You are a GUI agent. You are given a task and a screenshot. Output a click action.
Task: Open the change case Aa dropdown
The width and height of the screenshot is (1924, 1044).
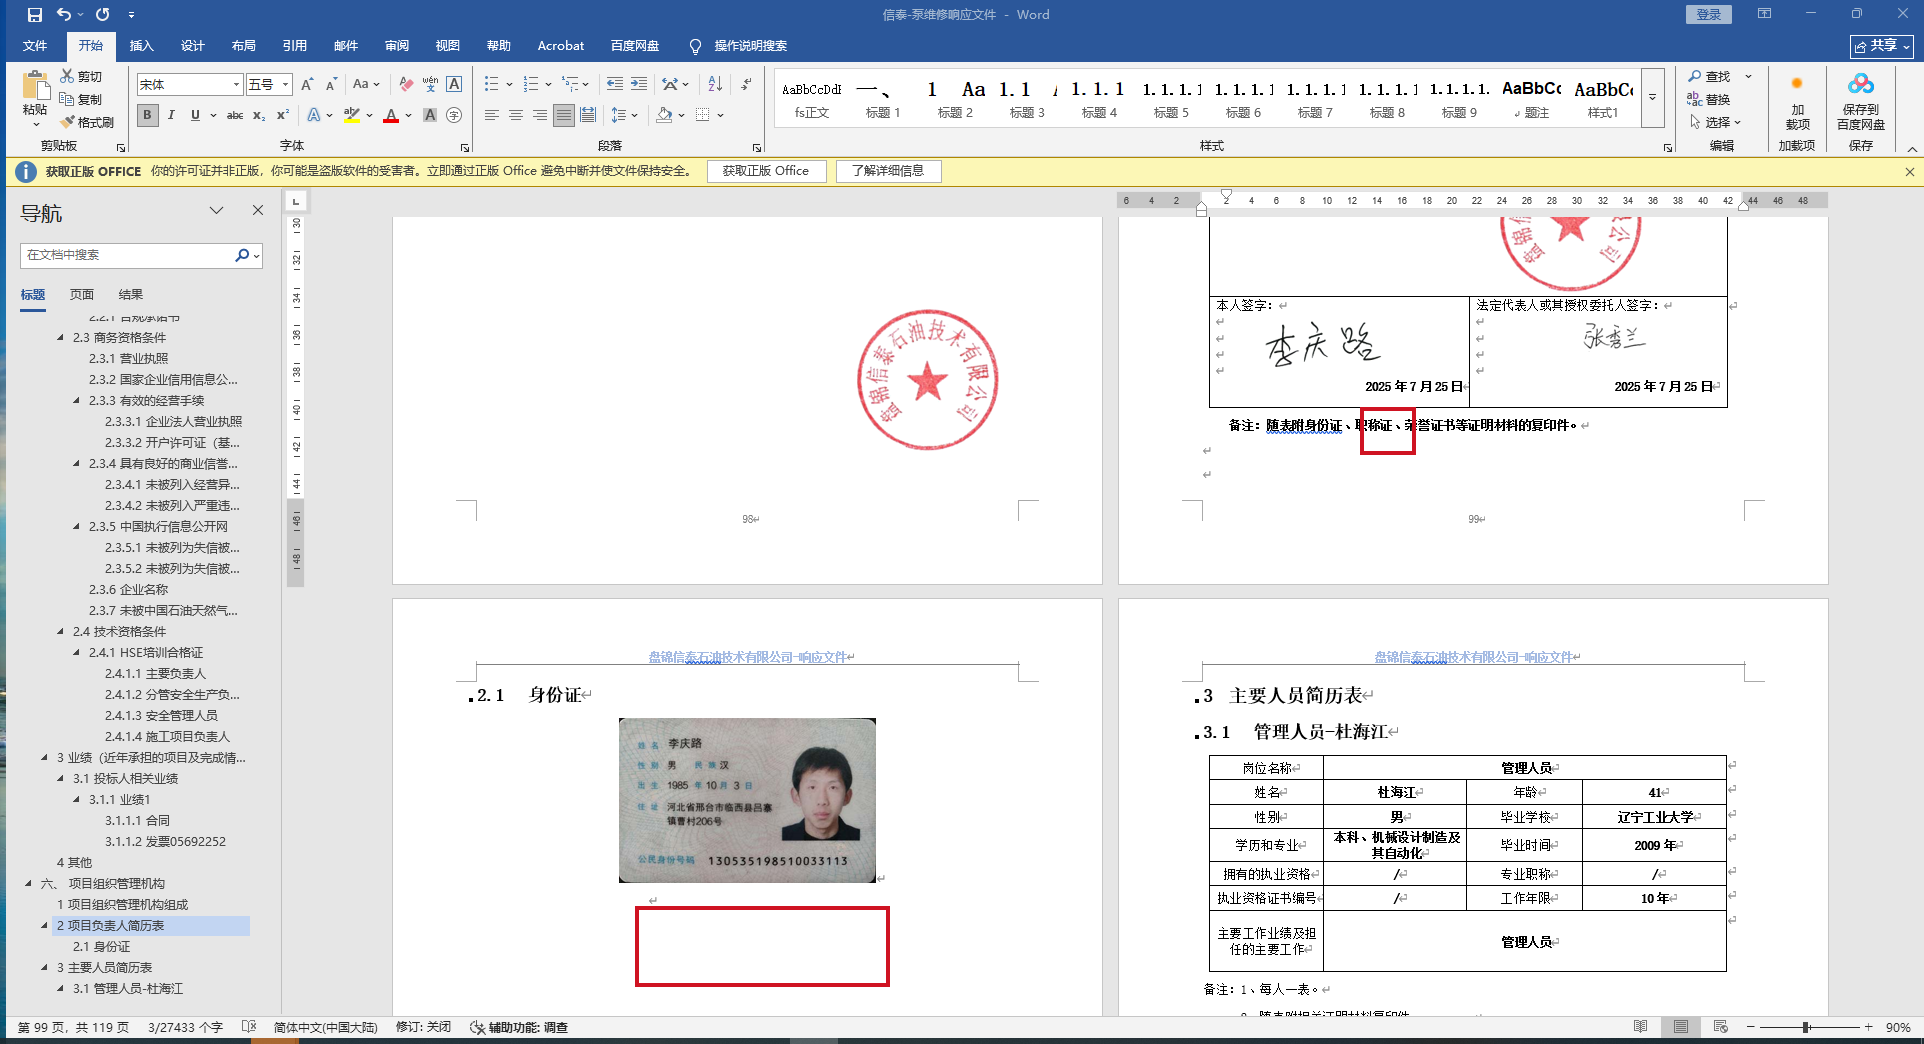click(x=366, y=85)
